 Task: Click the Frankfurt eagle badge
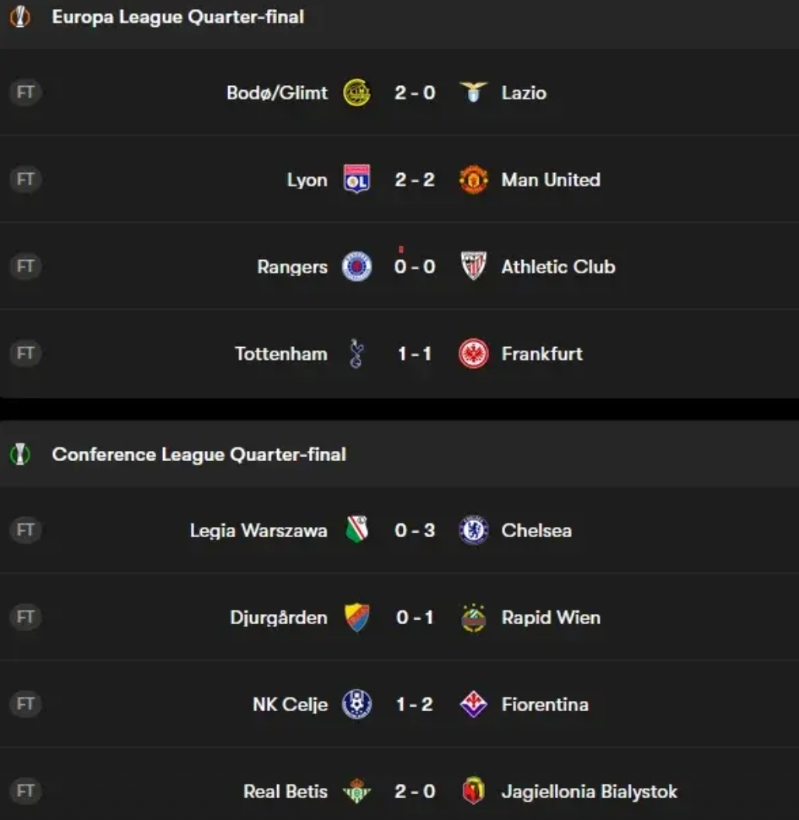click(x=474, y=354)
